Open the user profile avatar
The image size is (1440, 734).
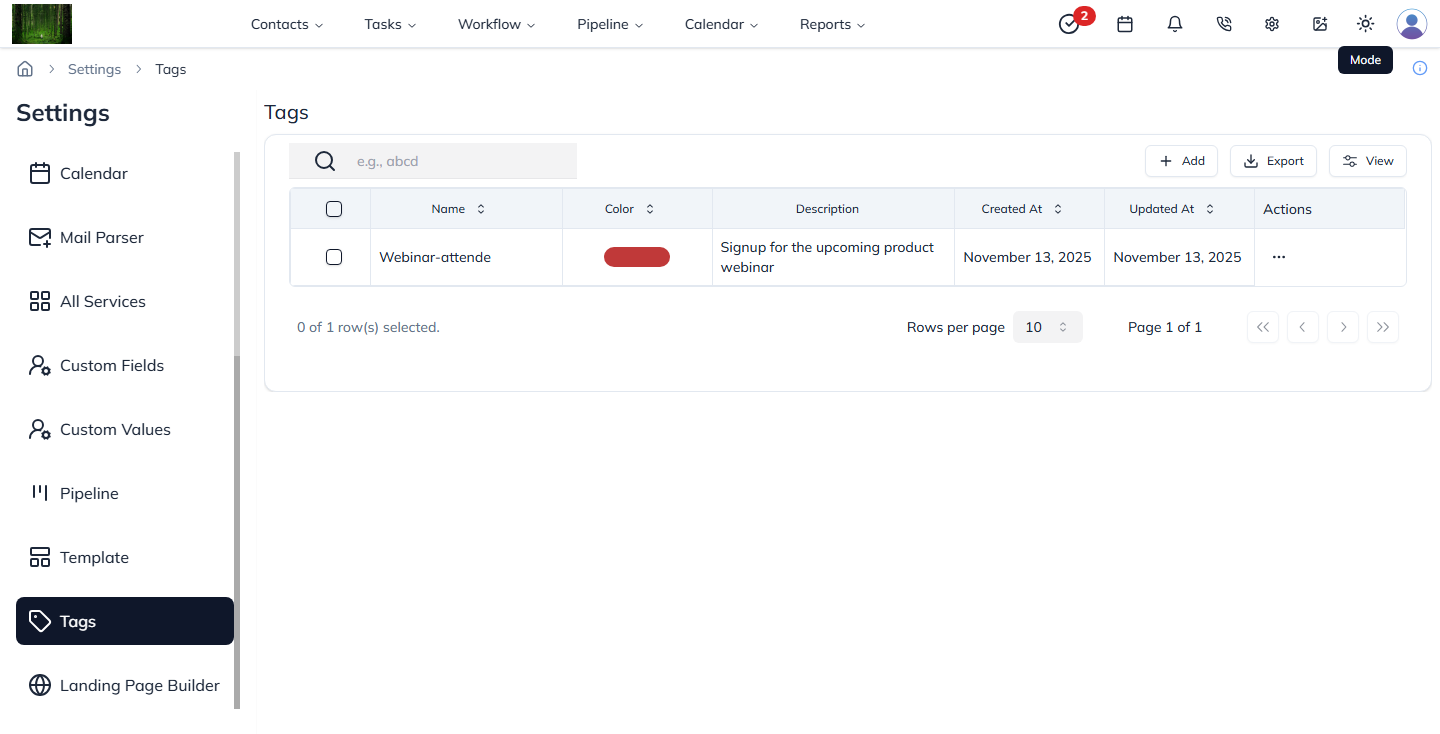1411,24
